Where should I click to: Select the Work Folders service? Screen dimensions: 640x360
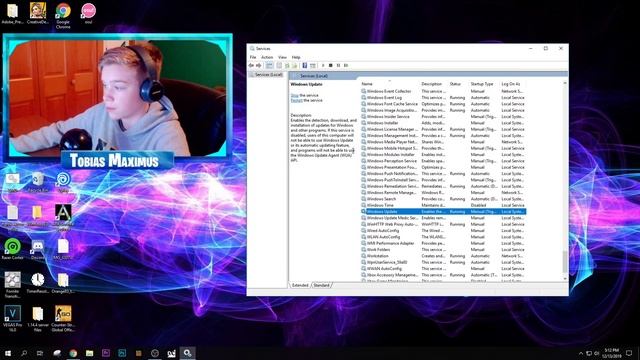coord(443,249)
